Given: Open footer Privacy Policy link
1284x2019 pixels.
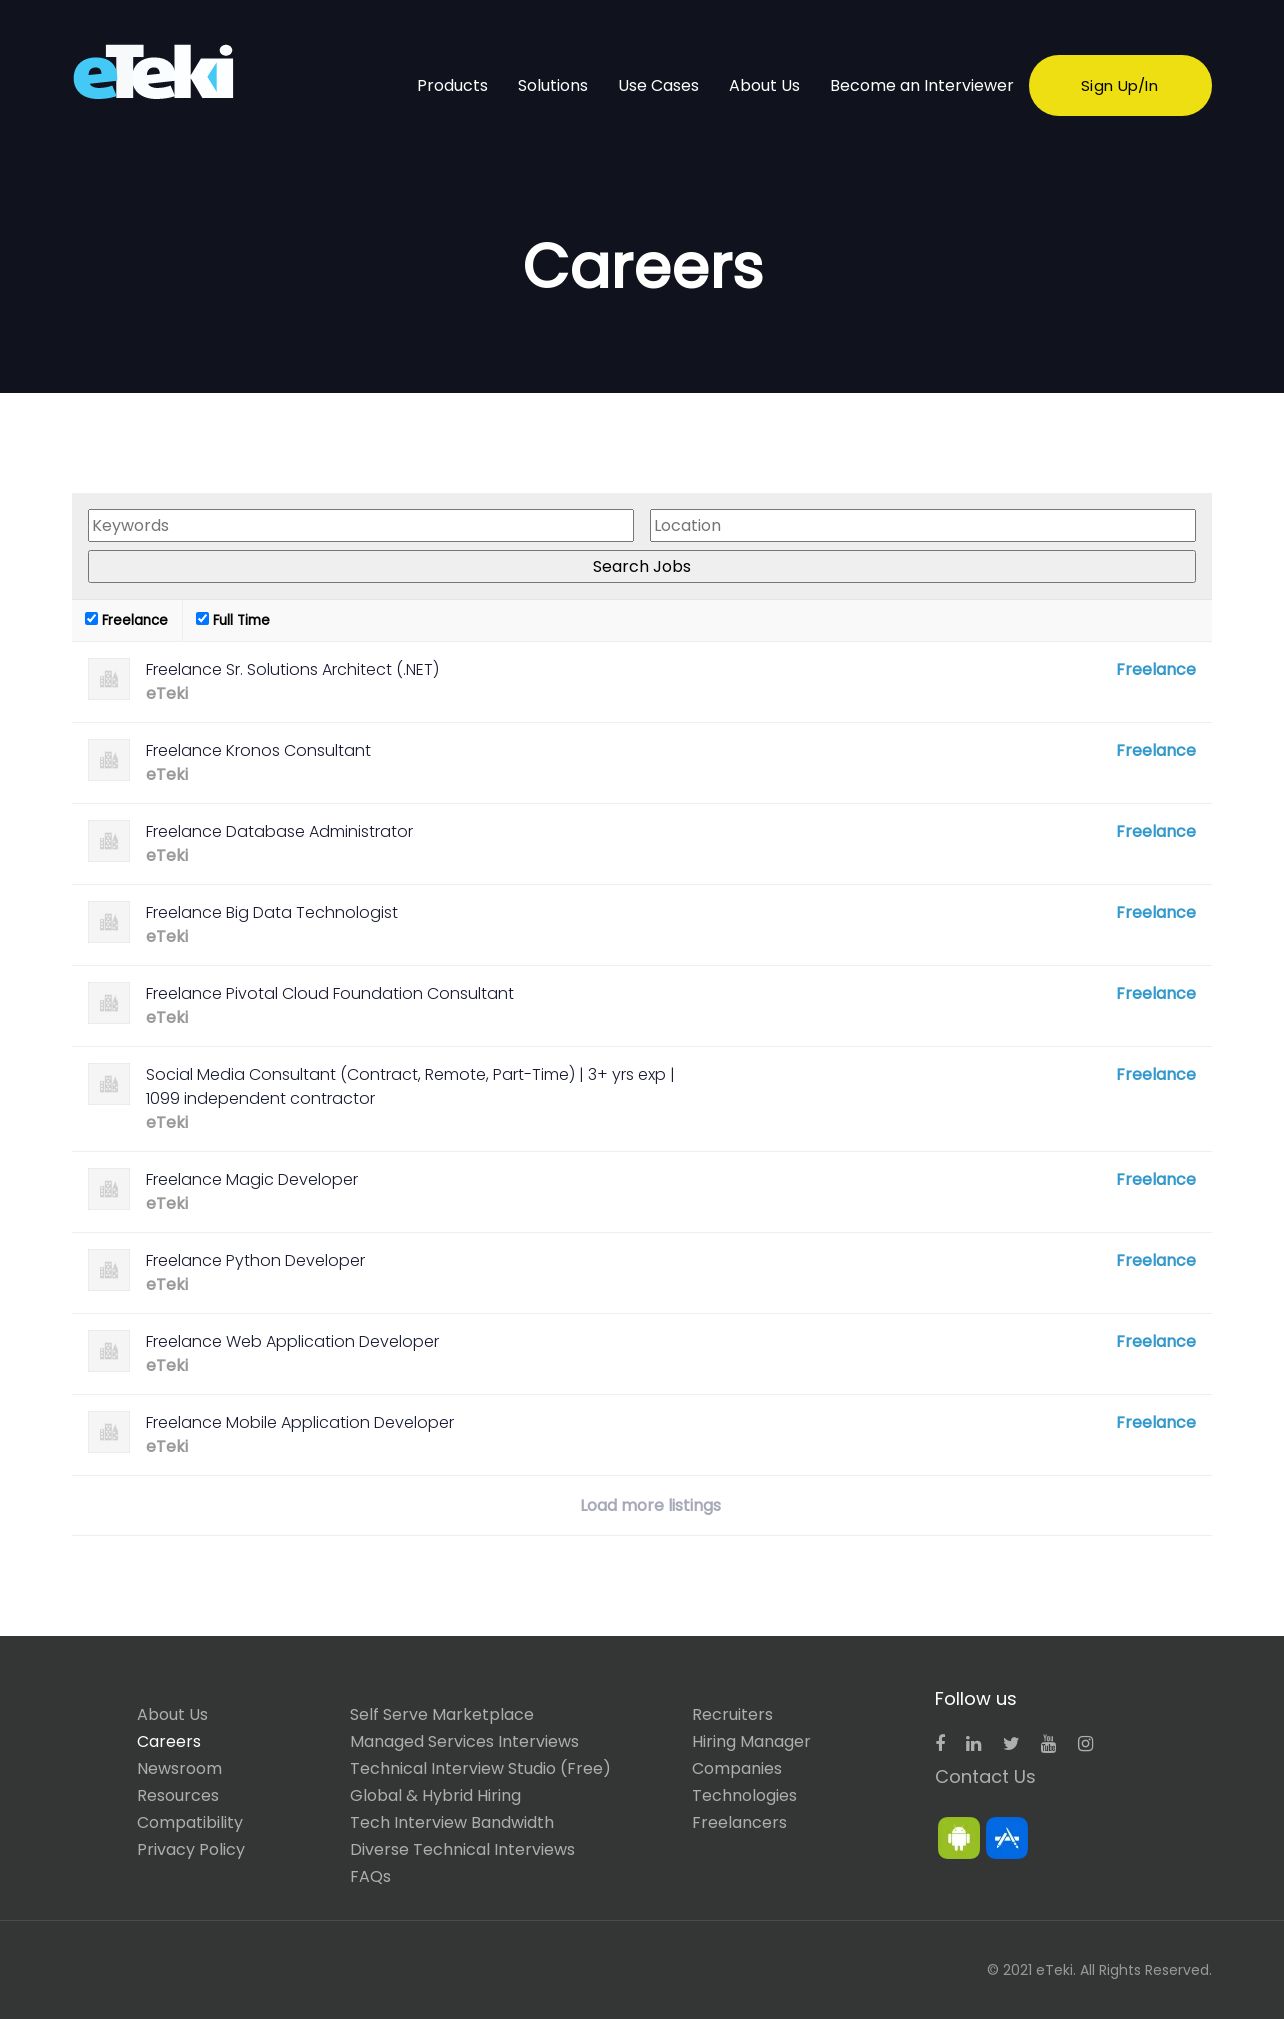Looking at the screenshot, I should (x=191, y=1849).
